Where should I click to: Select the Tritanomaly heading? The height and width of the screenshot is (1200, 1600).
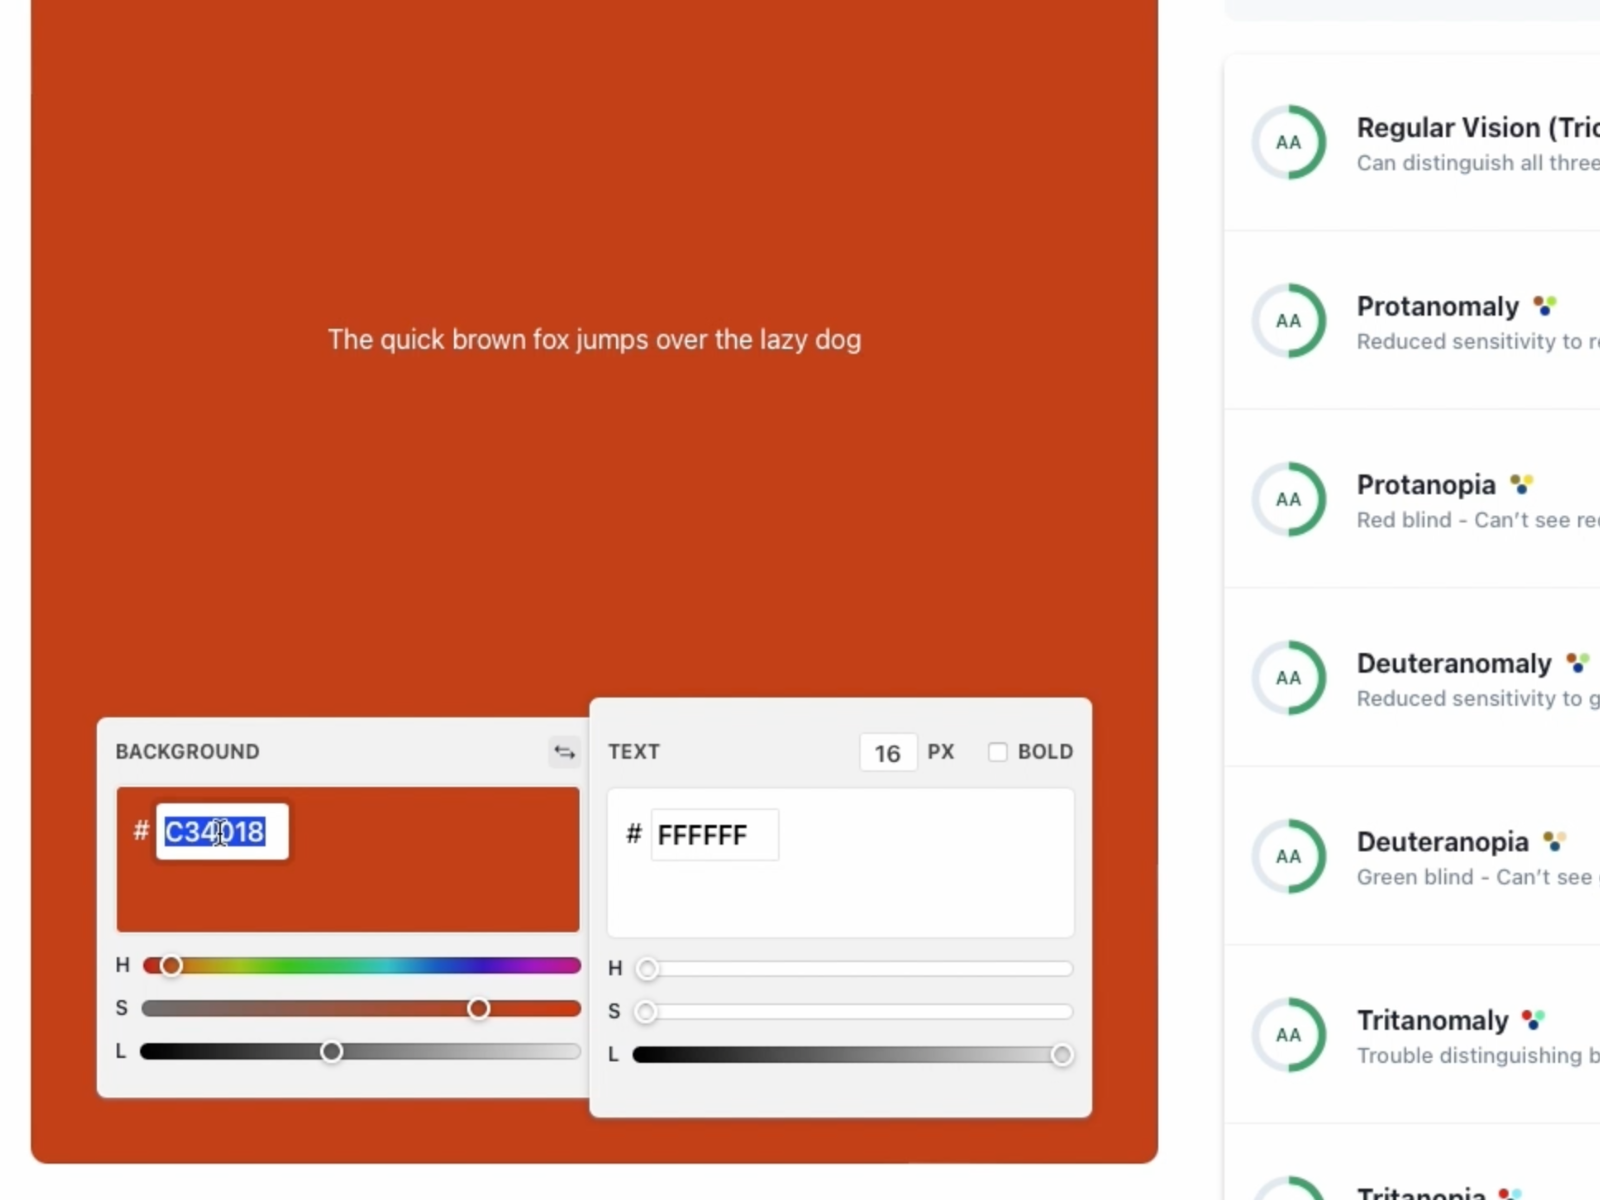(1433, 1020)
